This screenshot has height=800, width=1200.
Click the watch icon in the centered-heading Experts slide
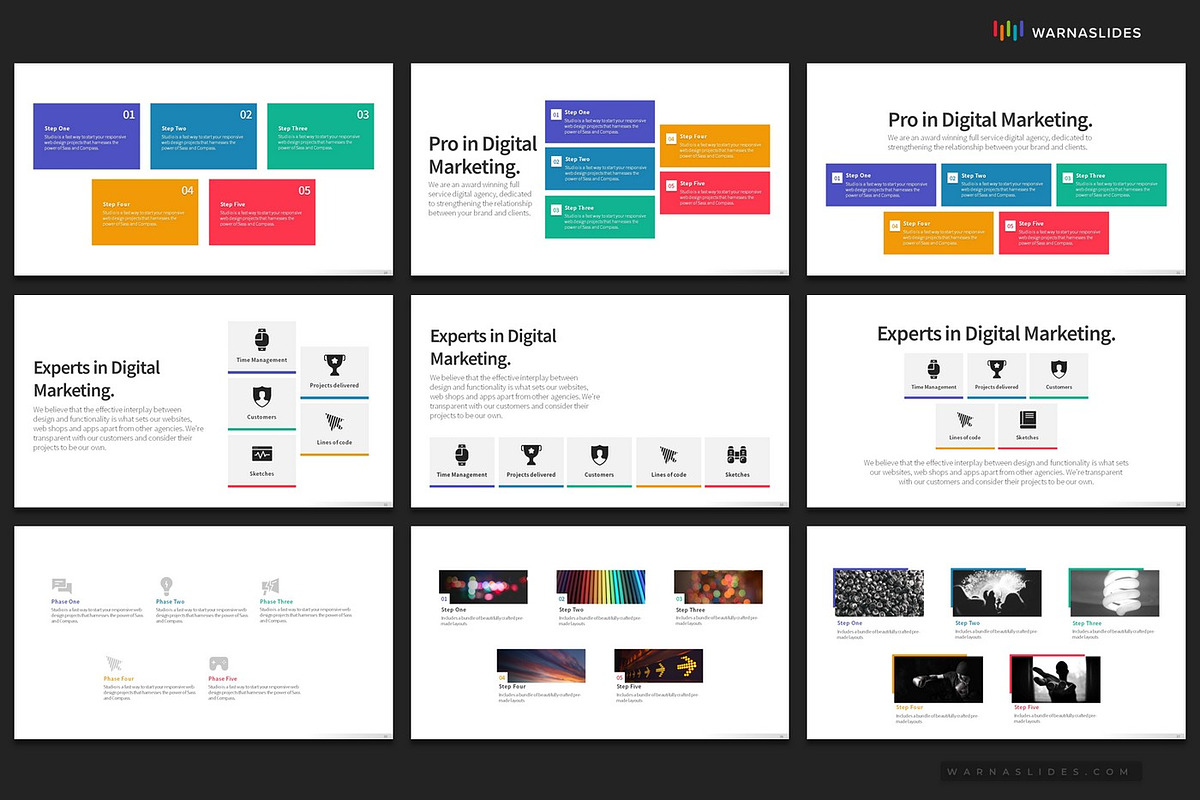[934, 368]
